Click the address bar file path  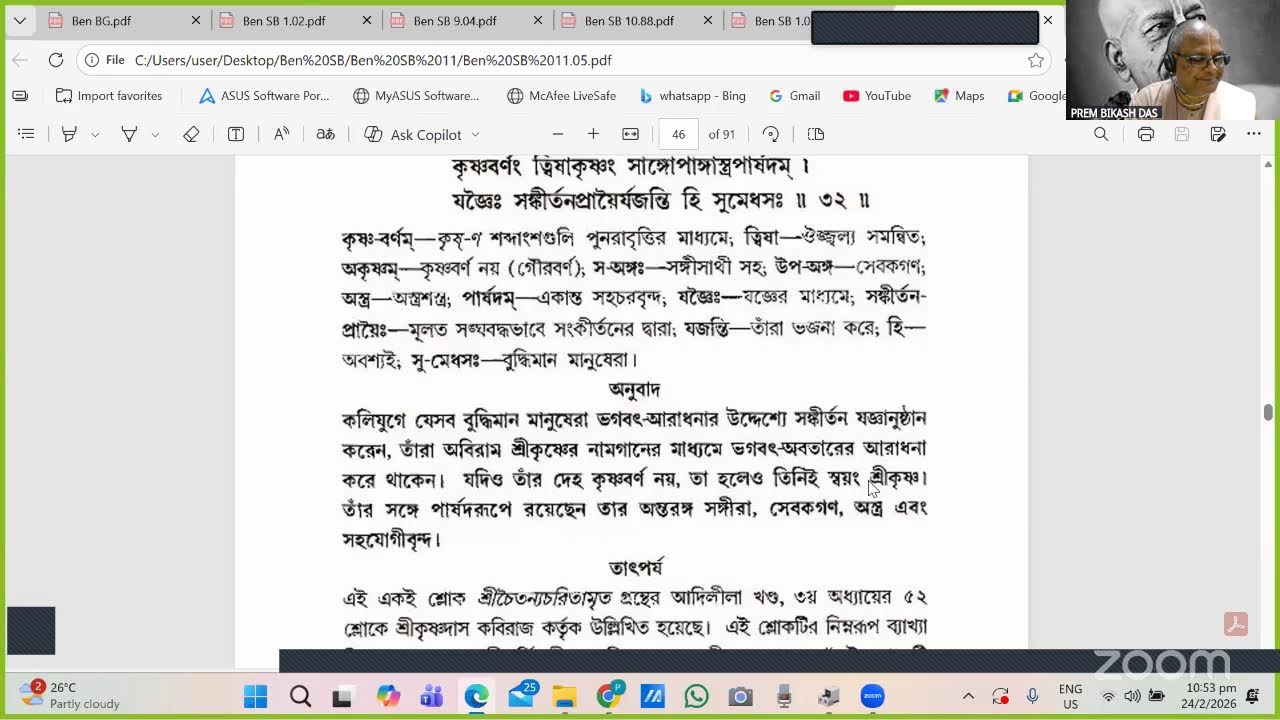tap(373, 60)
